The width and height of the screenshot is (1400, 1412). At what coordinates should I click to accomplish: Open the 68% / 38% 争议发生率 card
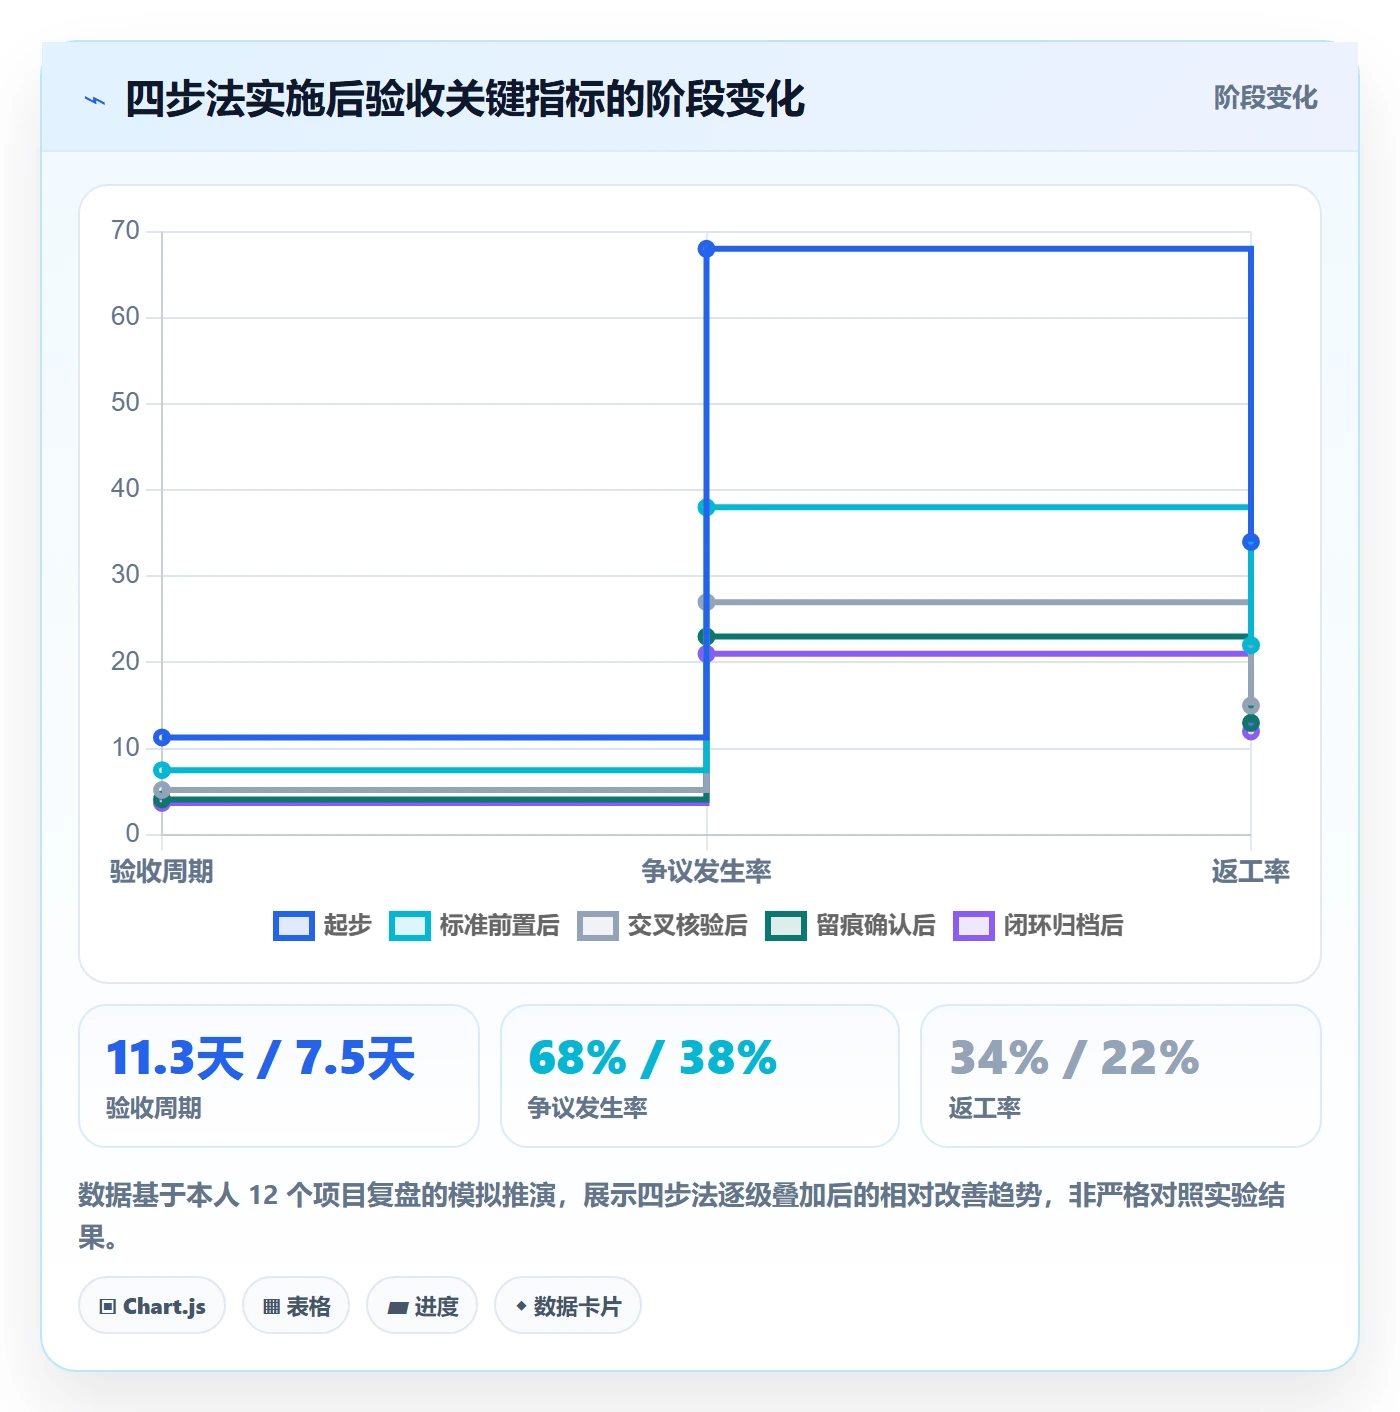(700, 1076)
